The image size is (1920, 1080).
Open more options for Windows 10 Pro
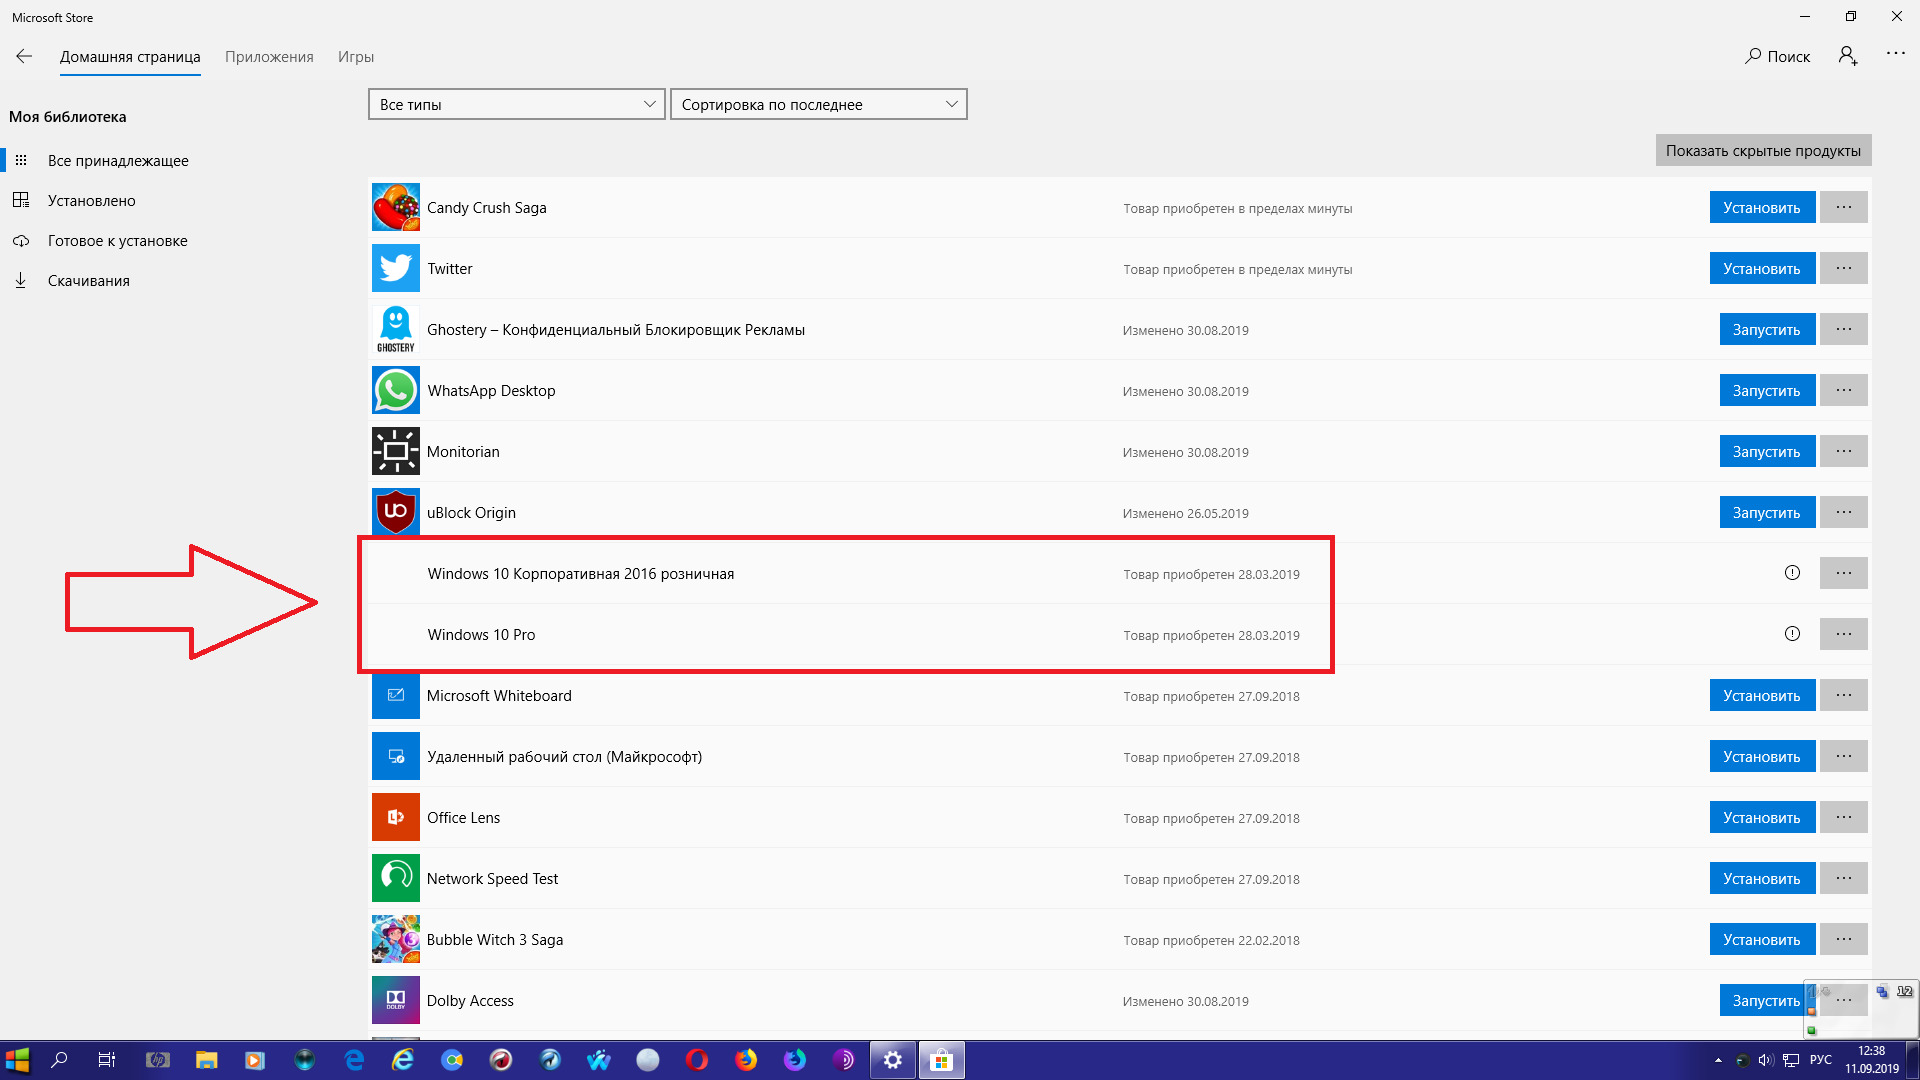pos(1844,635)
